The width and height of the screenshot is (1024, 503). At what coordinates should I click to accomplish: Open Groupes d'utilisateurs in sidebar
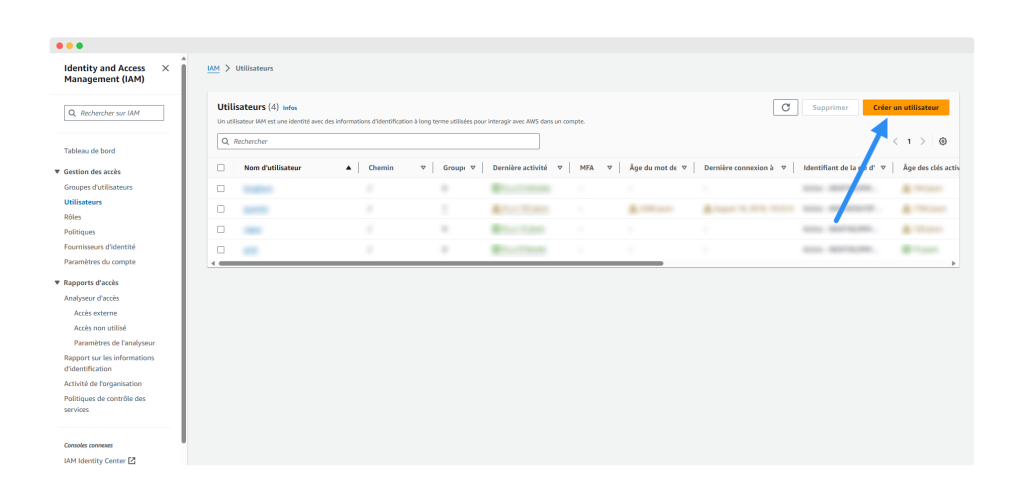tap(98, 187)
